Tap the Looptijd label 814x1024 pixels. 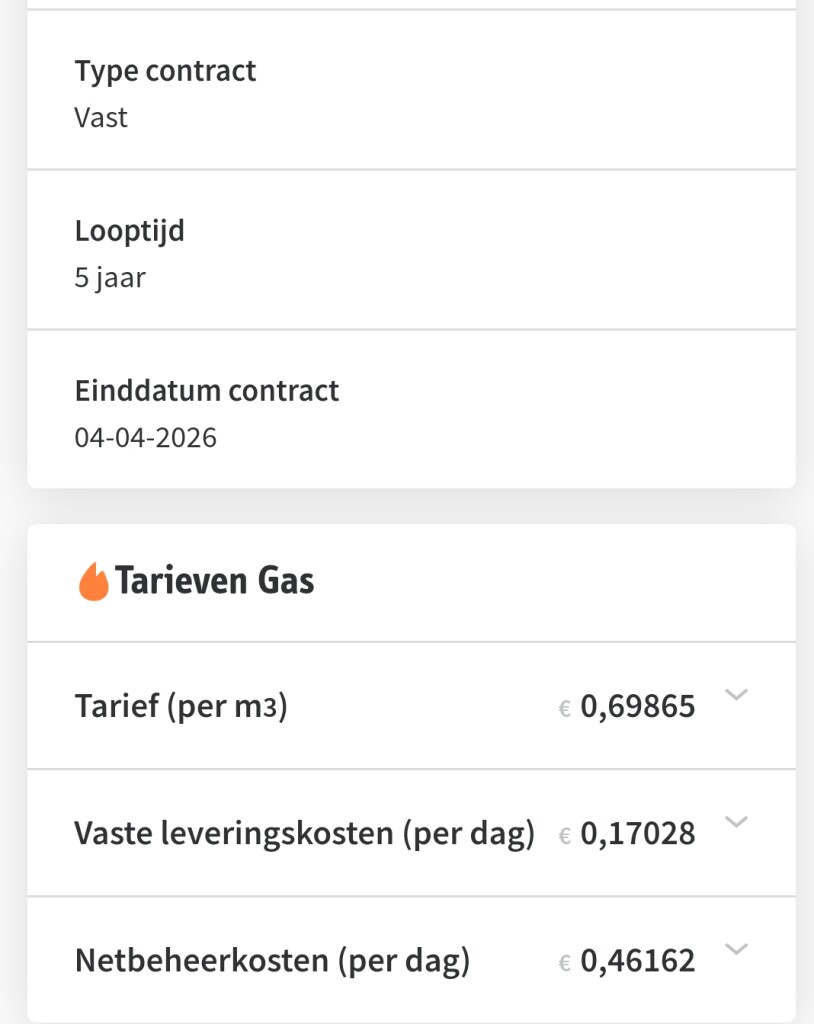[130, 231]
